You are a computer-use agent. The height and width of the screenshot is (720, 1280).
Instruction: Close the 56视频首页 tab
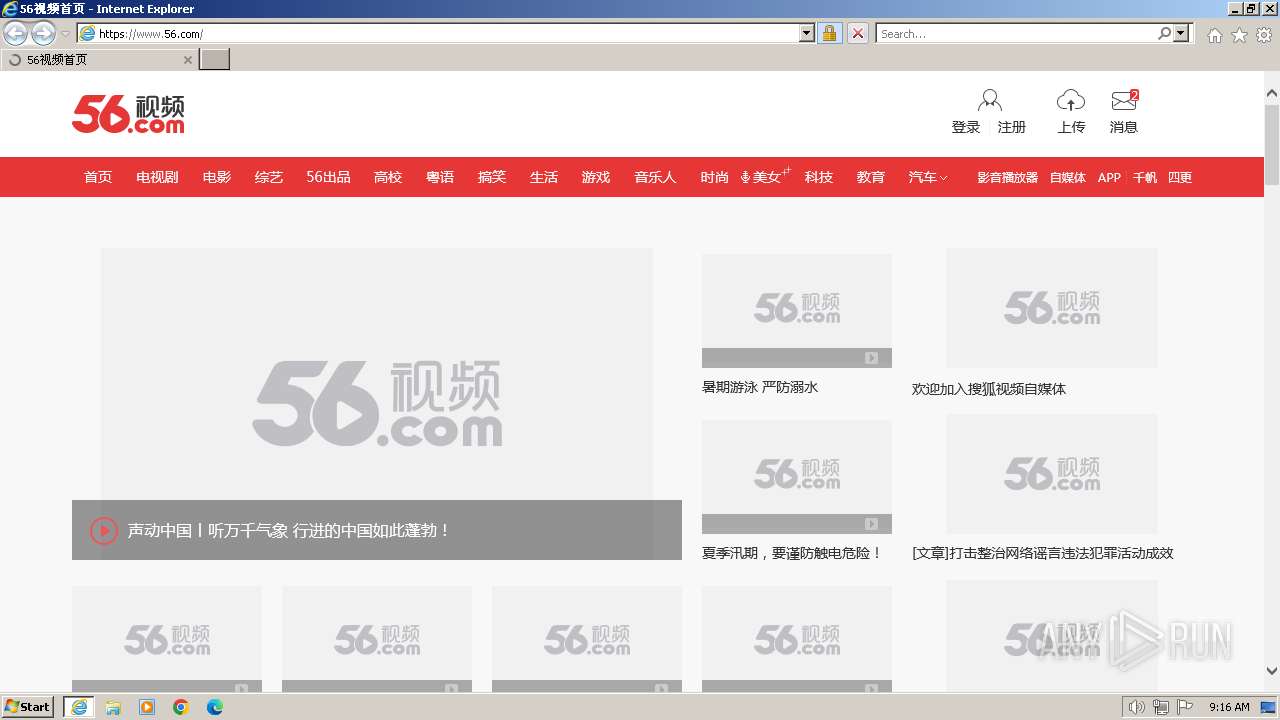click(187, 60)
